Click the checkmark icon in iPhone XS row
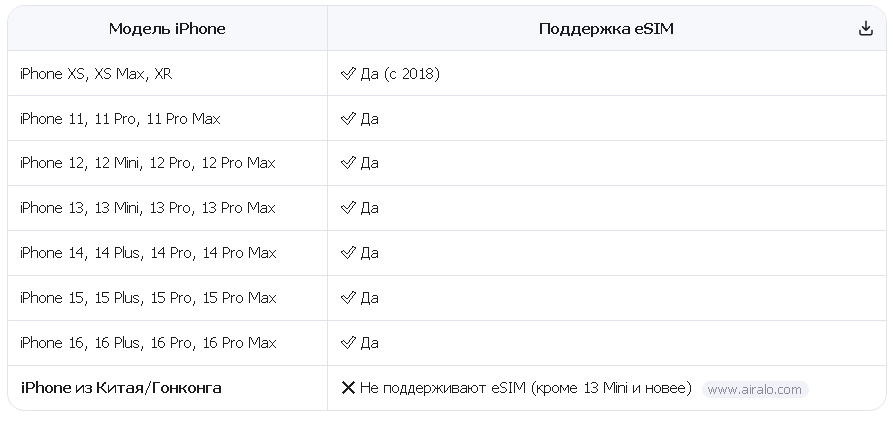Image resolution: width=893 pixels, height=422 pixels. click(x=348, y=74)
